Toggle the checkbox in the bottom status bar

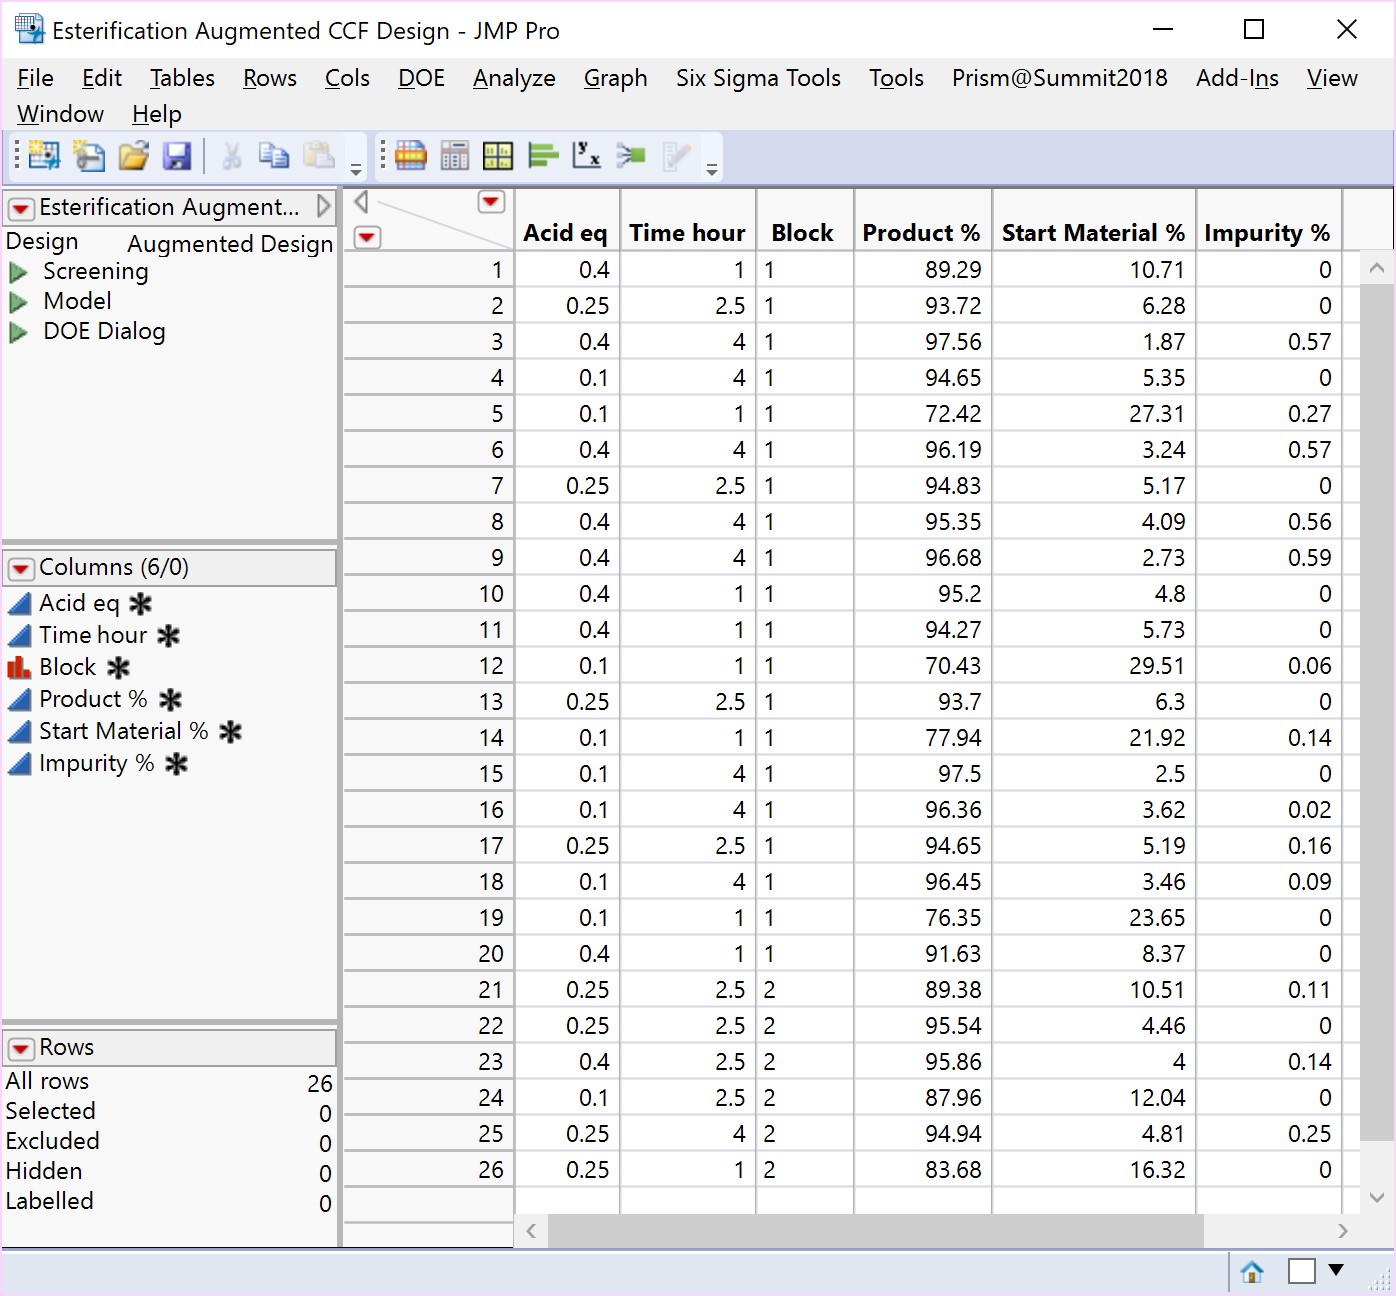[x=1301, y=1271]
